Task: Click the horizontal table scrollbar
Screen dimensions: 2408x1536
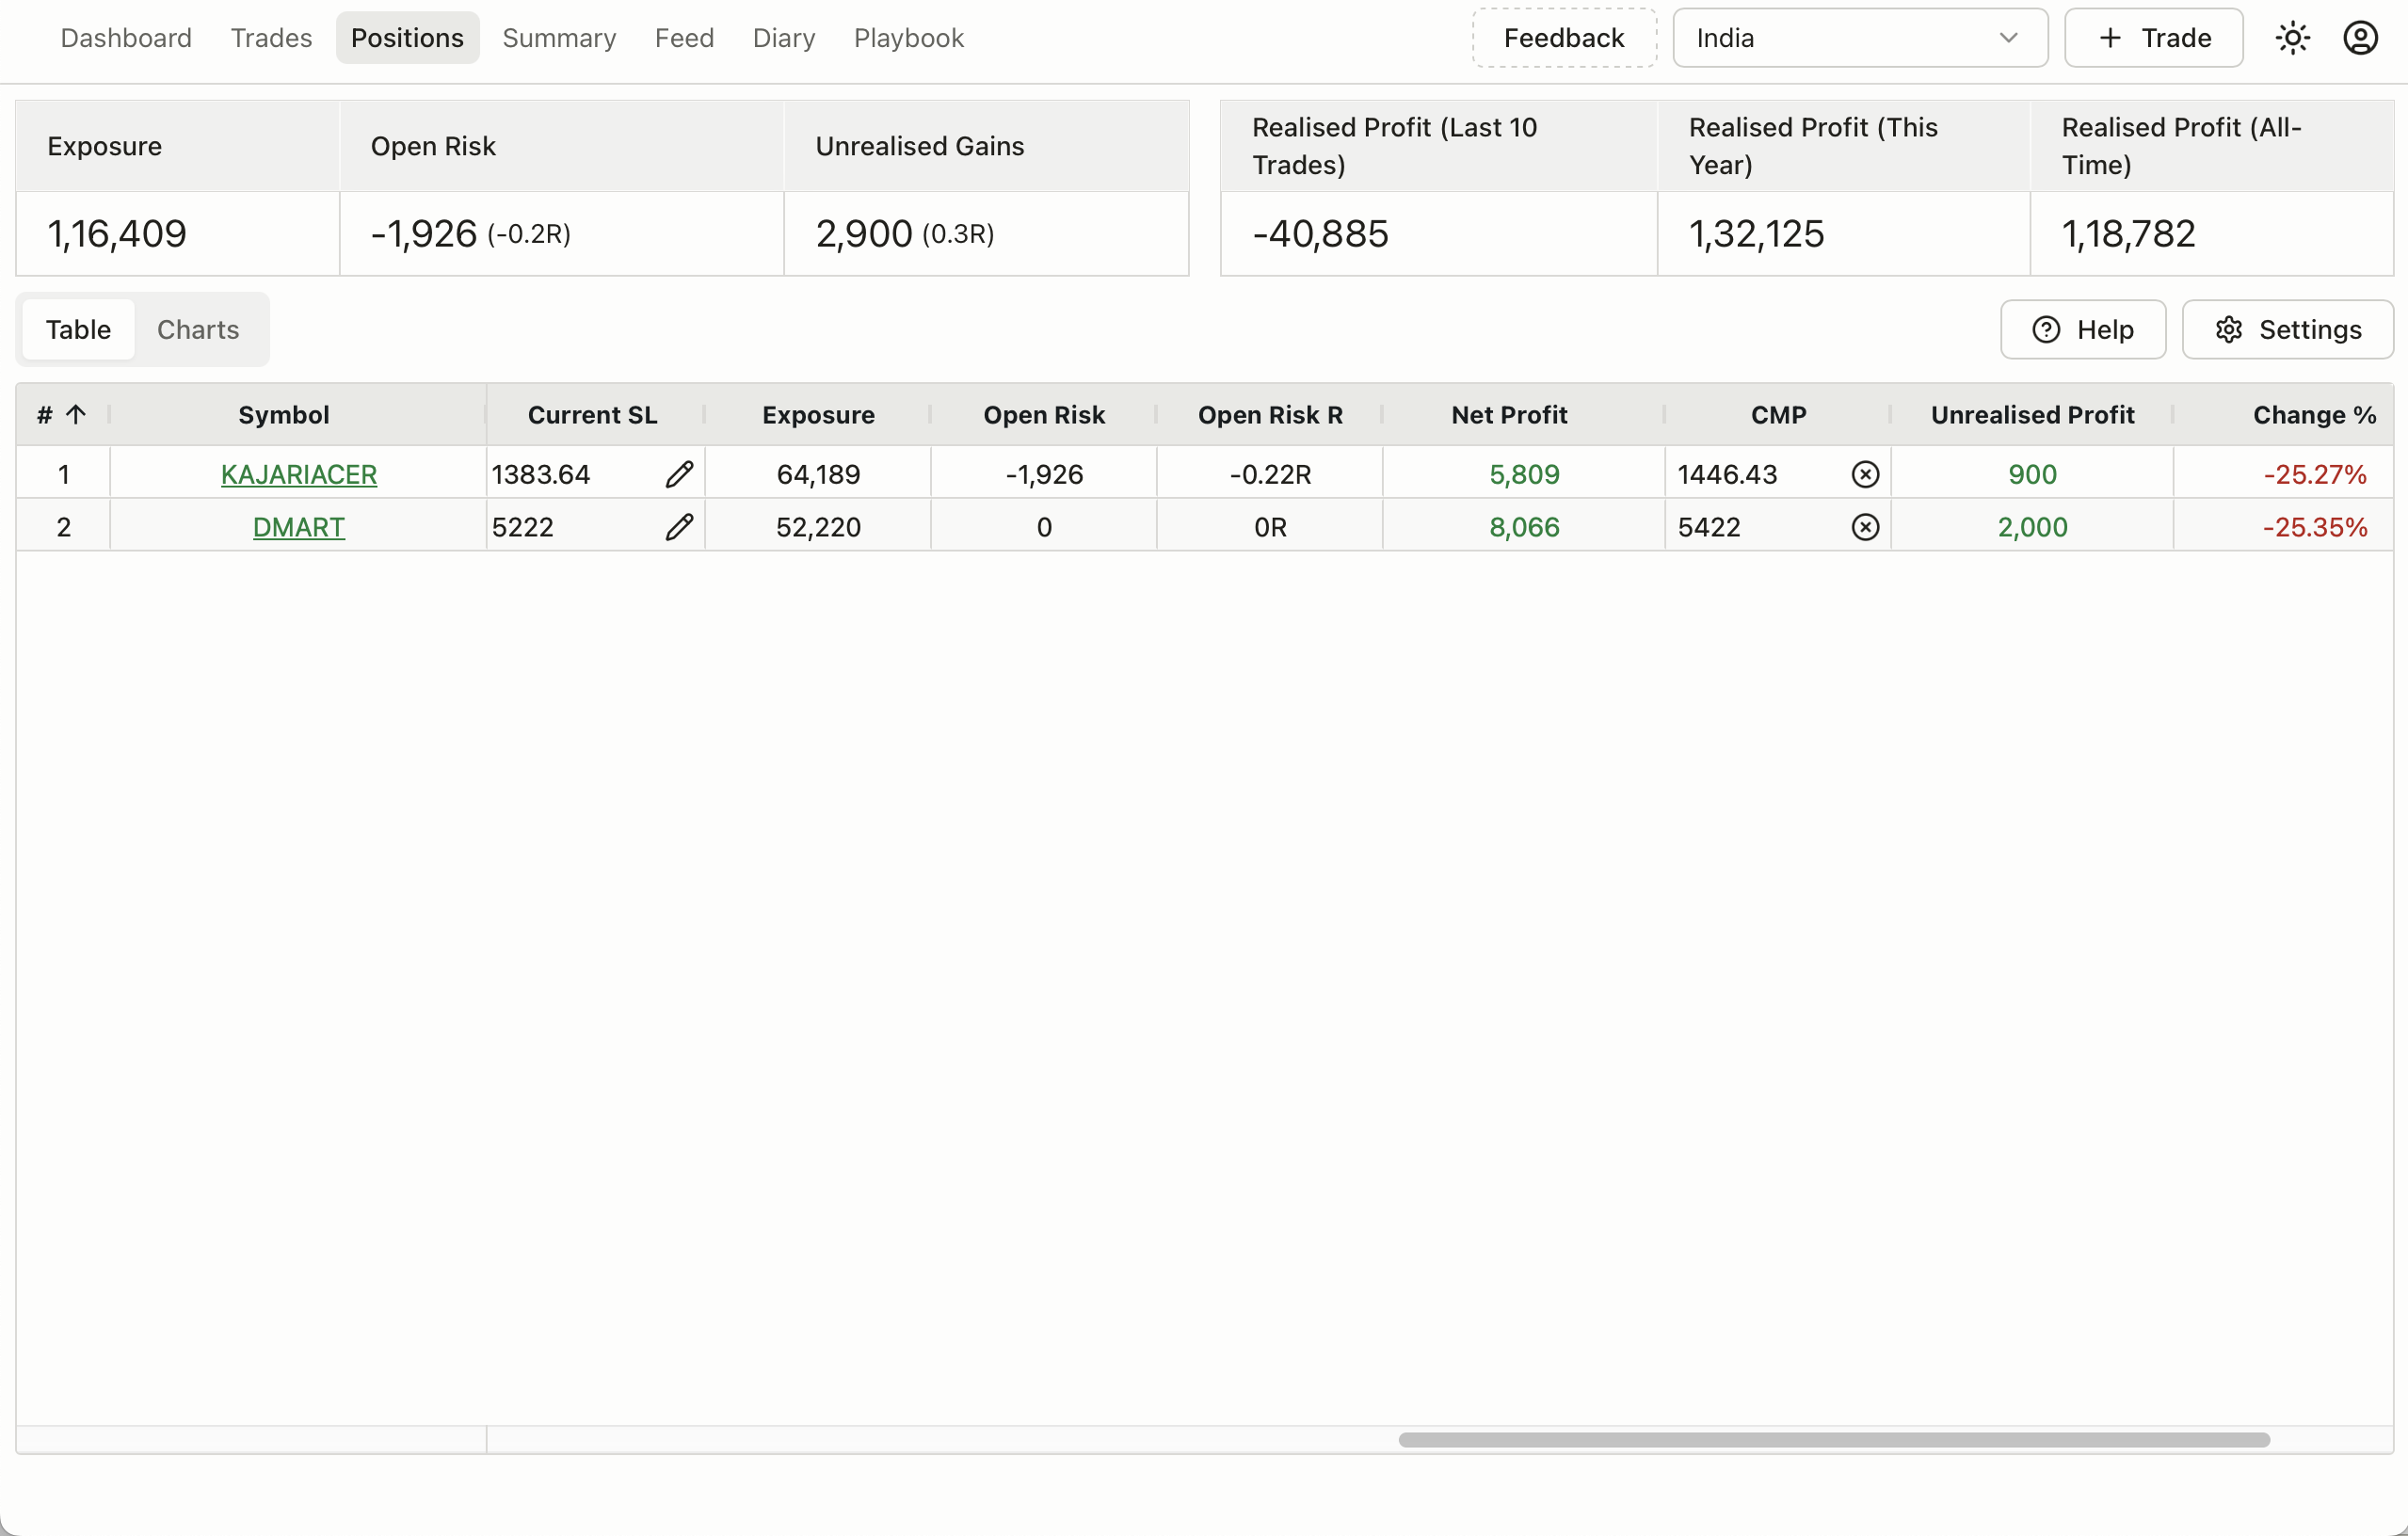Action: (x=1833, y=1440)
